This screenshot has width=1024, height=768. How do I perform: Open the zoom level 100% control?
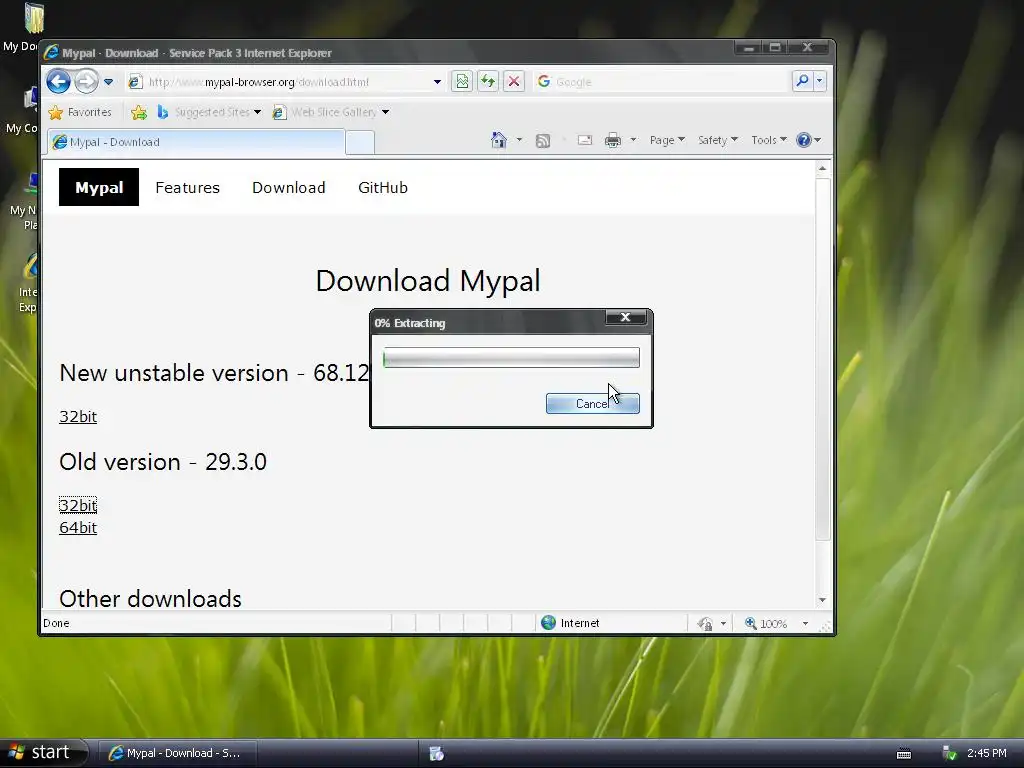(x=766, y=624)
